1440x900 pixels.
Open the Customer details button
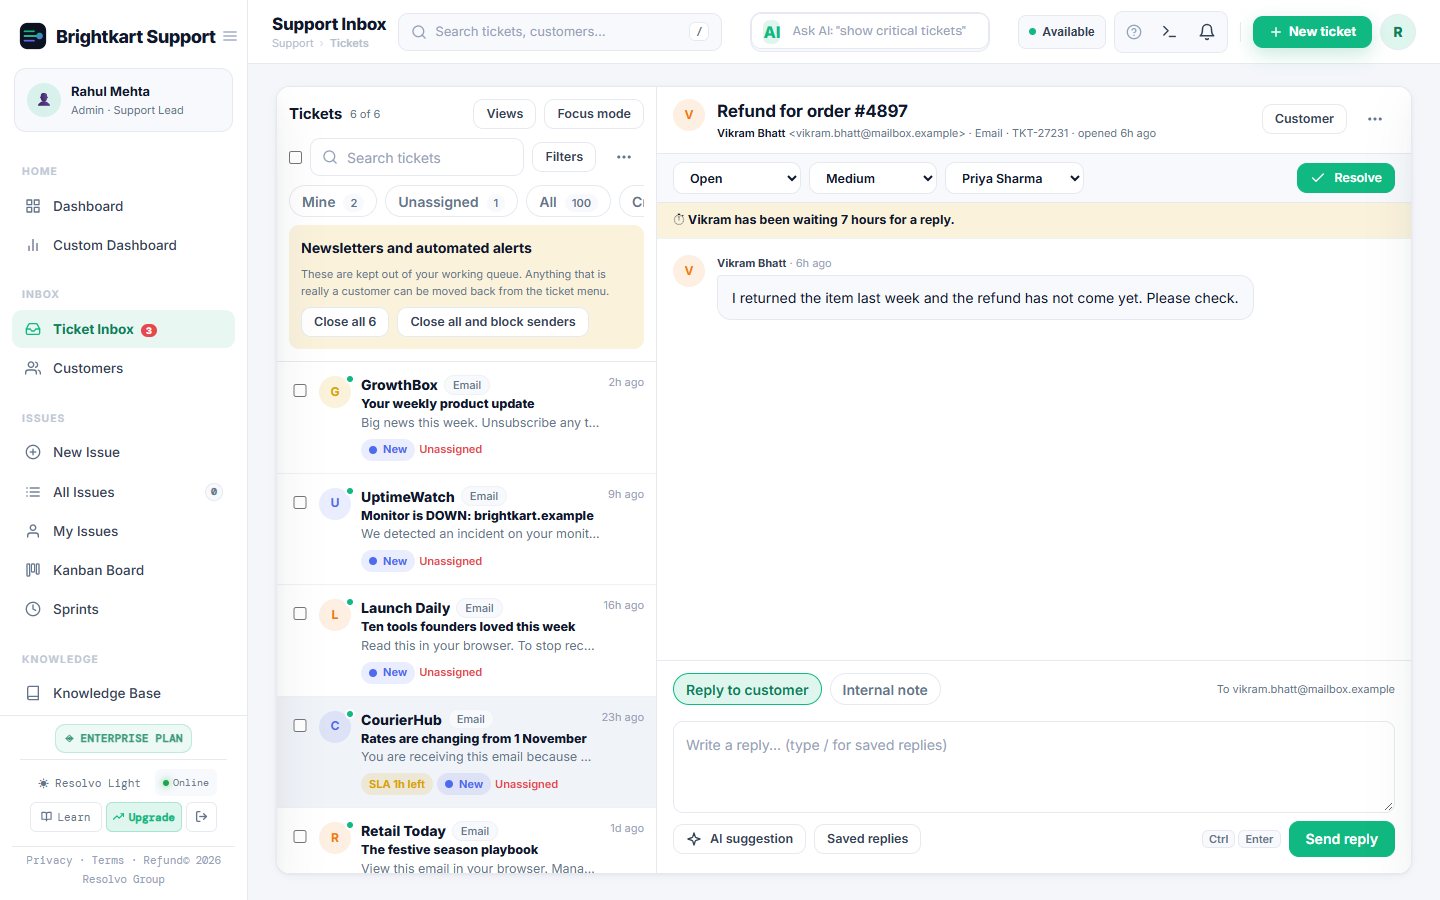coord(1304,119)
